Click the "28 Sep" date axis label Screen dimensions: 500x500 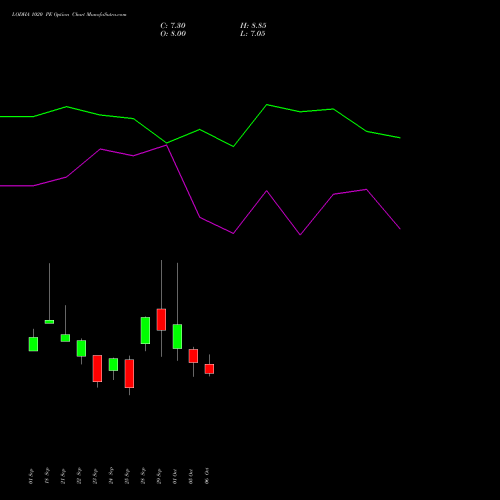(x=143, y=476)
